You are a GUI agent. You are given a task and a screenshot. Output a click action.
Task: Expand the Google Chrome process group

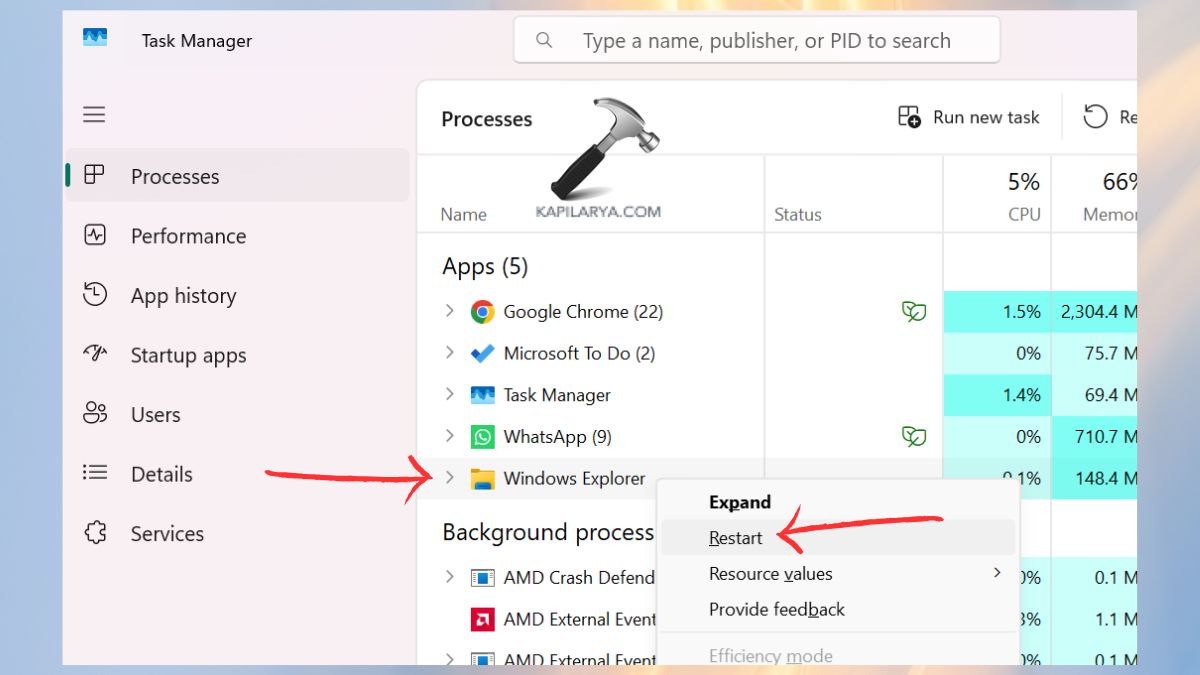pos(449,311)
